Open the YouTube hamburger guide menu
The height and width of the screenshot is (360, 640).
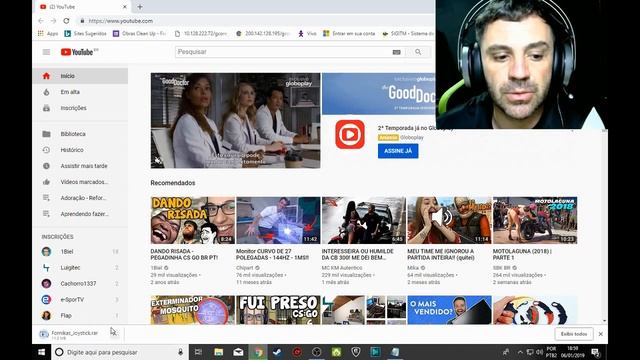click(x=46, y=52)
